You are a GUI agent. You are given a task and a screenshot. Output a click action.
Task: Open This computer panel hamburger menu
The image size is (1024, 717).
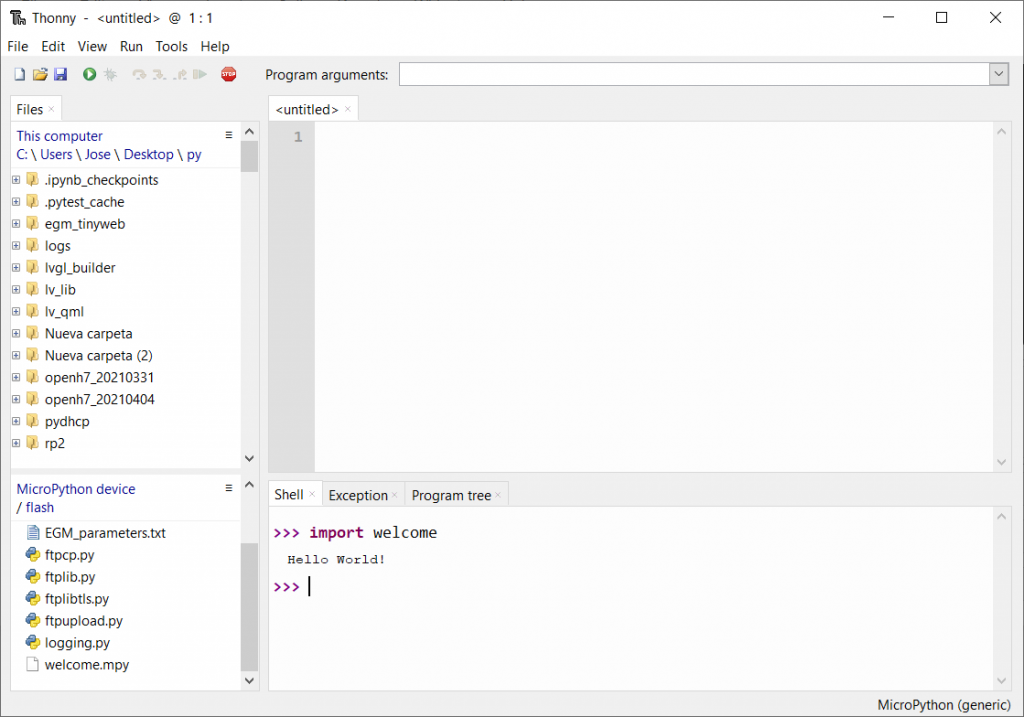click(228, 135)
